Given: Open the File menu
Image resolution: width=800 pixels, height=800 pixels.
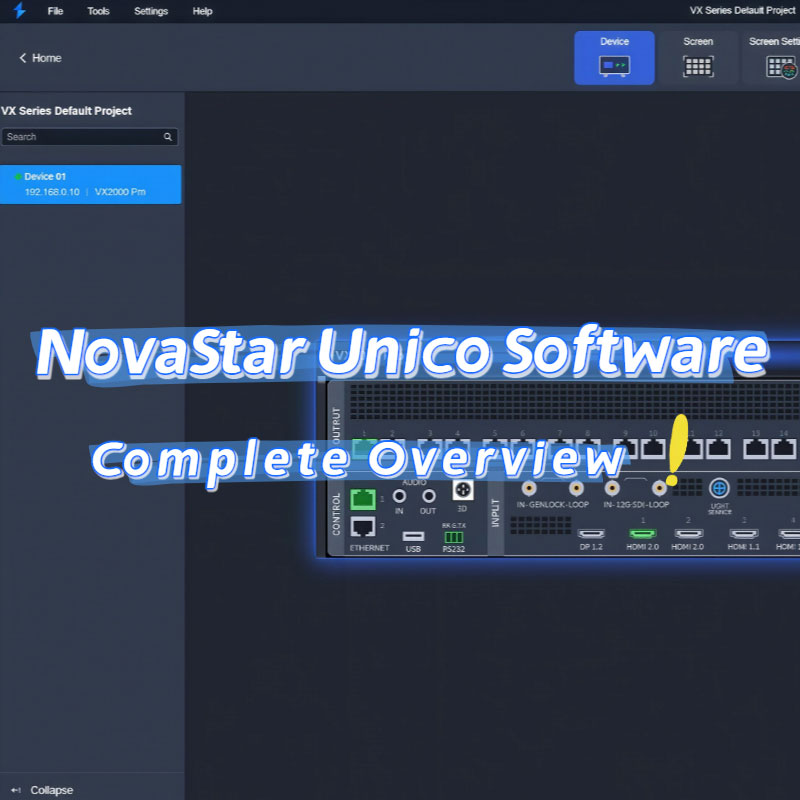Looking at the screenshot, I should 55,11.
